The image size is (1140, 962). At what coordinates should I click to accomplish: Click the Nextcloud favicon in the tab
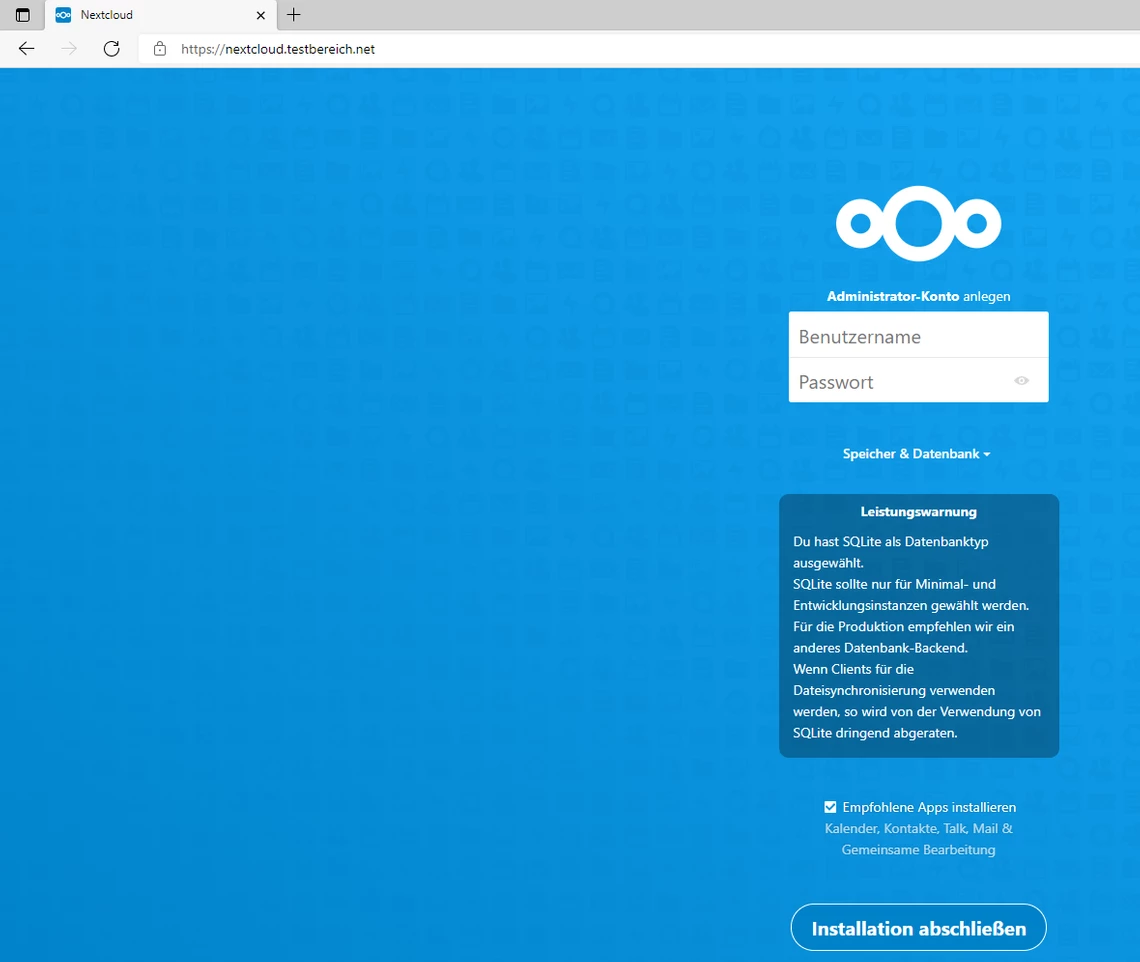point(63,15)
